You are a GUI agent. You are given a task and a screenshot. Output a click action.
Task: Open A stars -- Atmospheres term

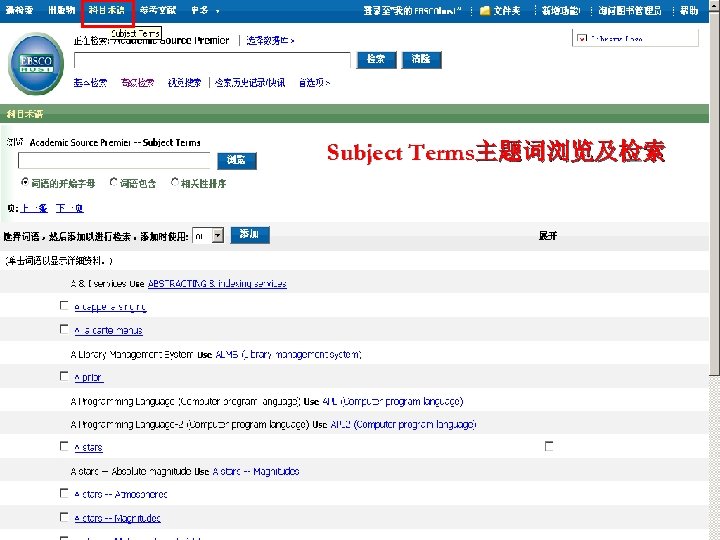(x=121, y=495)
